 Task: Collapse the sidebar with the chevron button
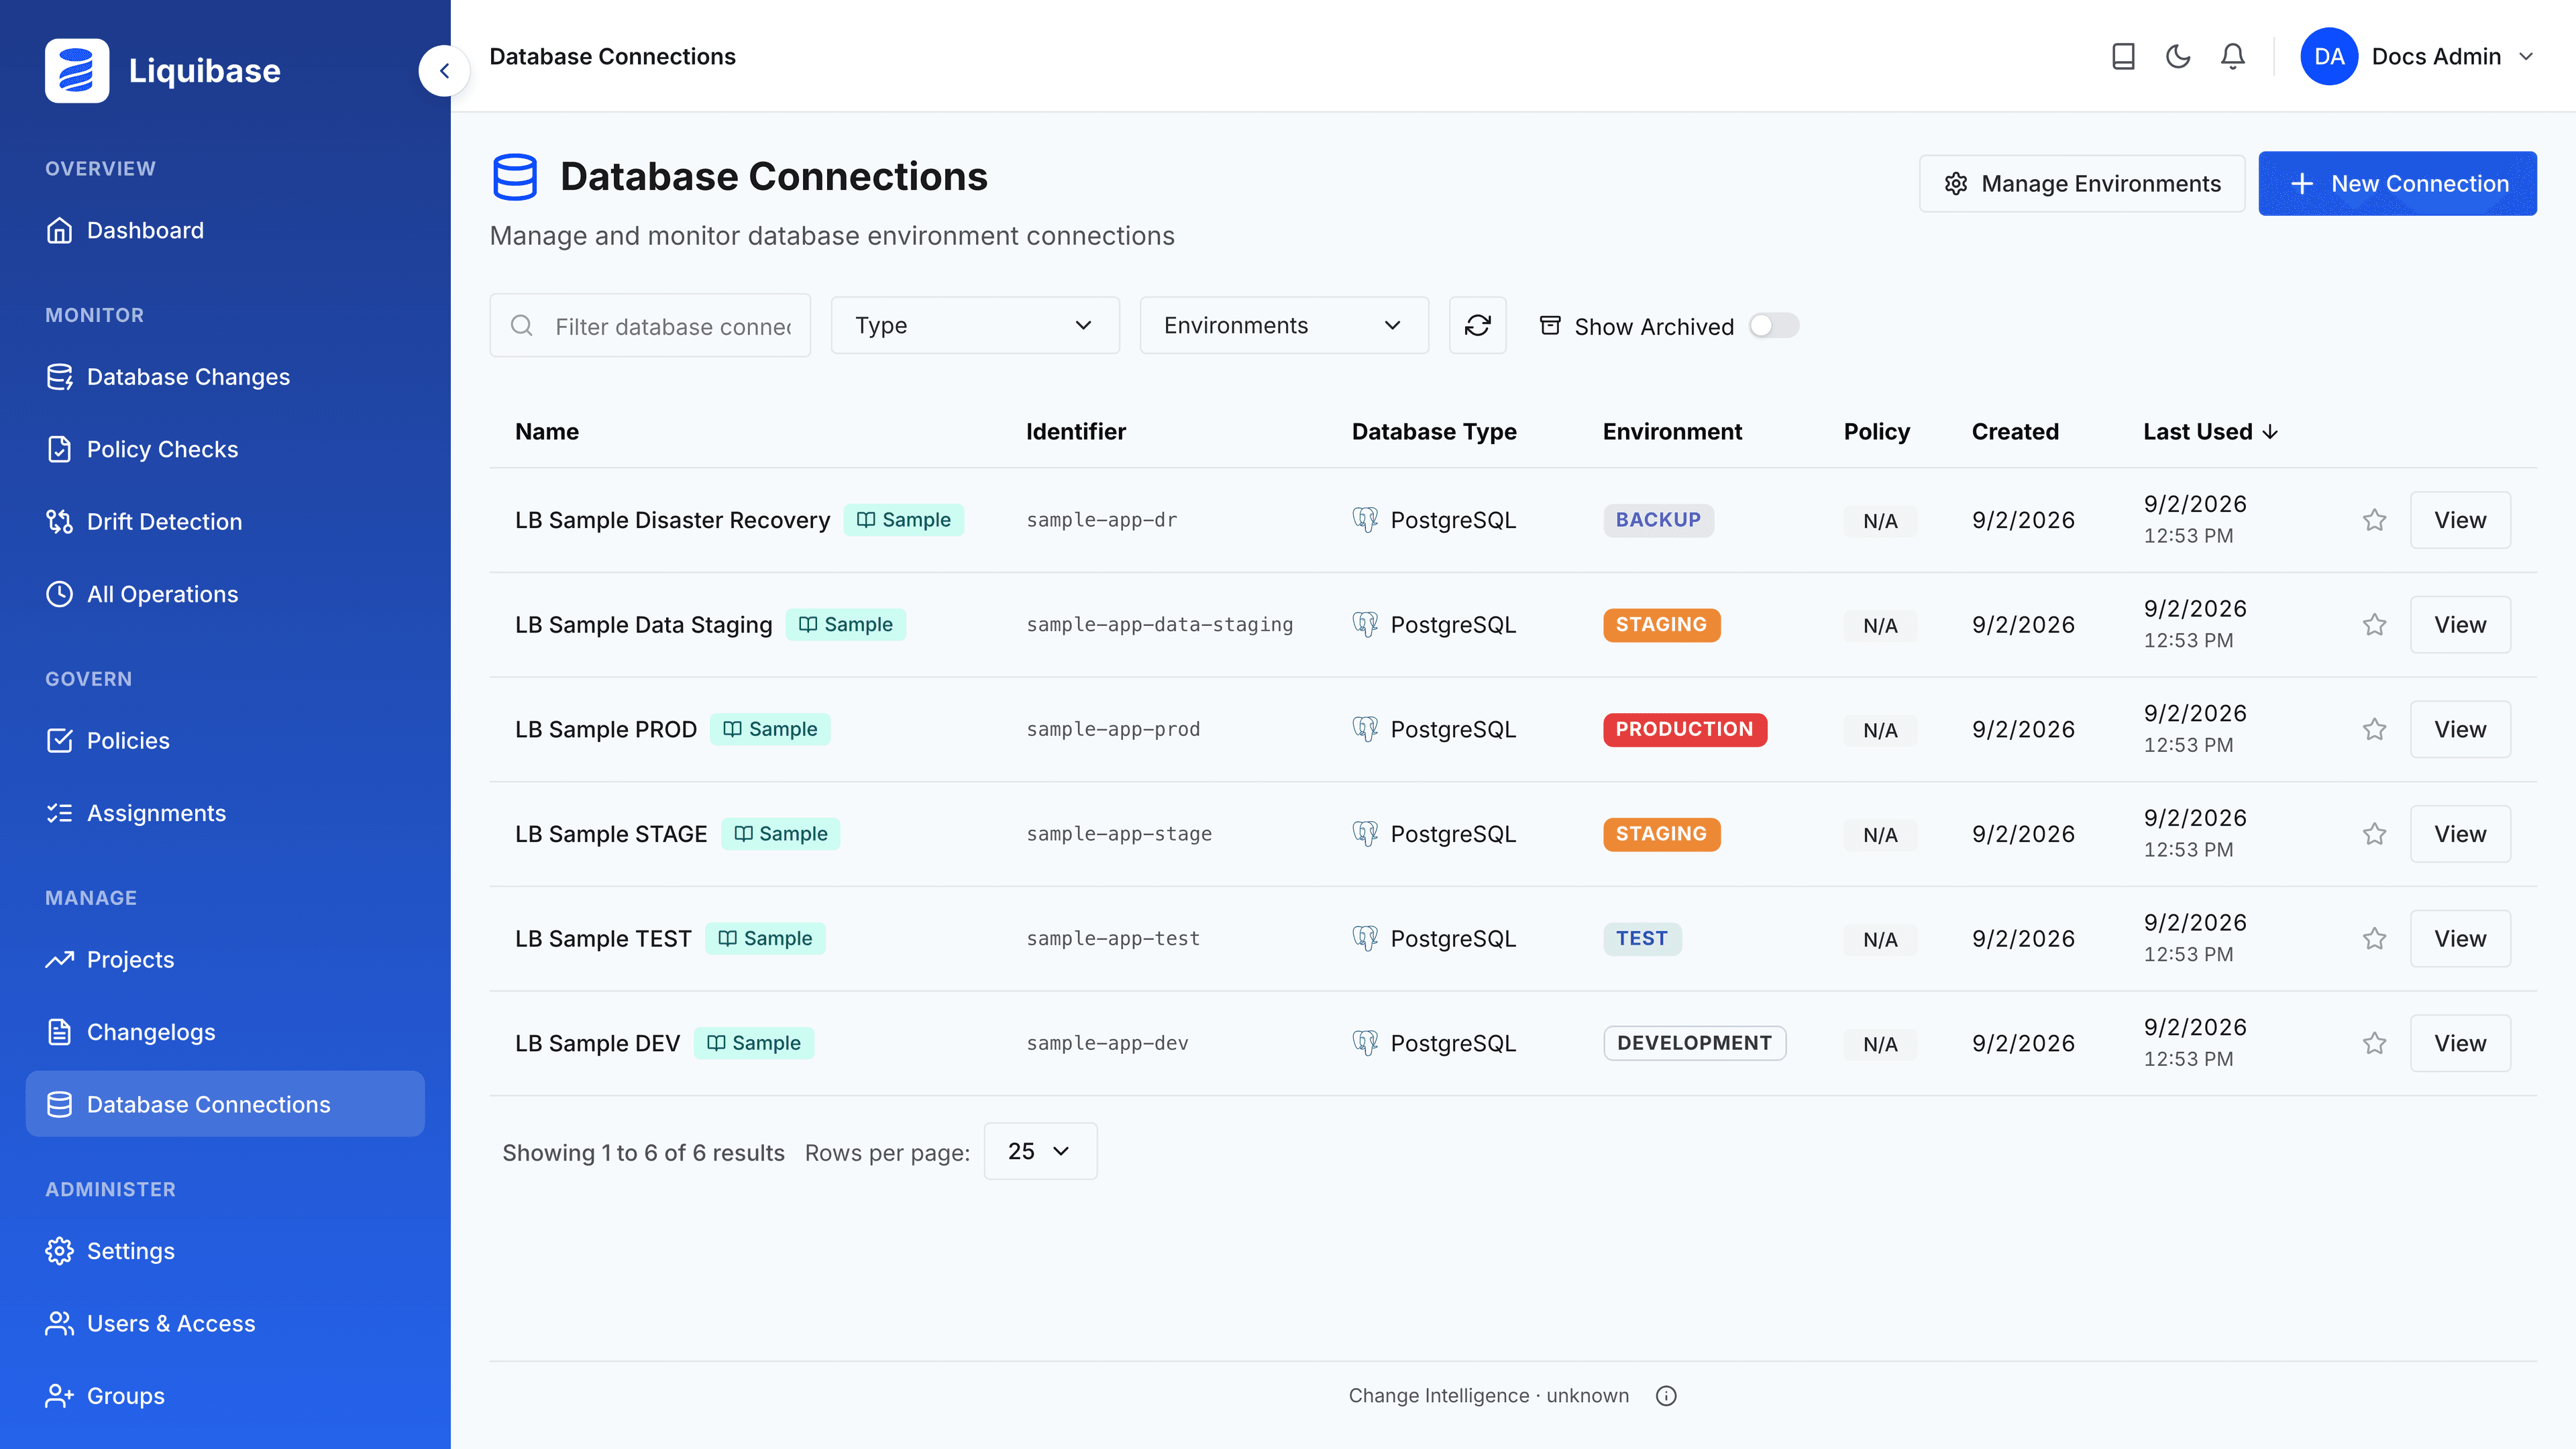coord(444,71)
